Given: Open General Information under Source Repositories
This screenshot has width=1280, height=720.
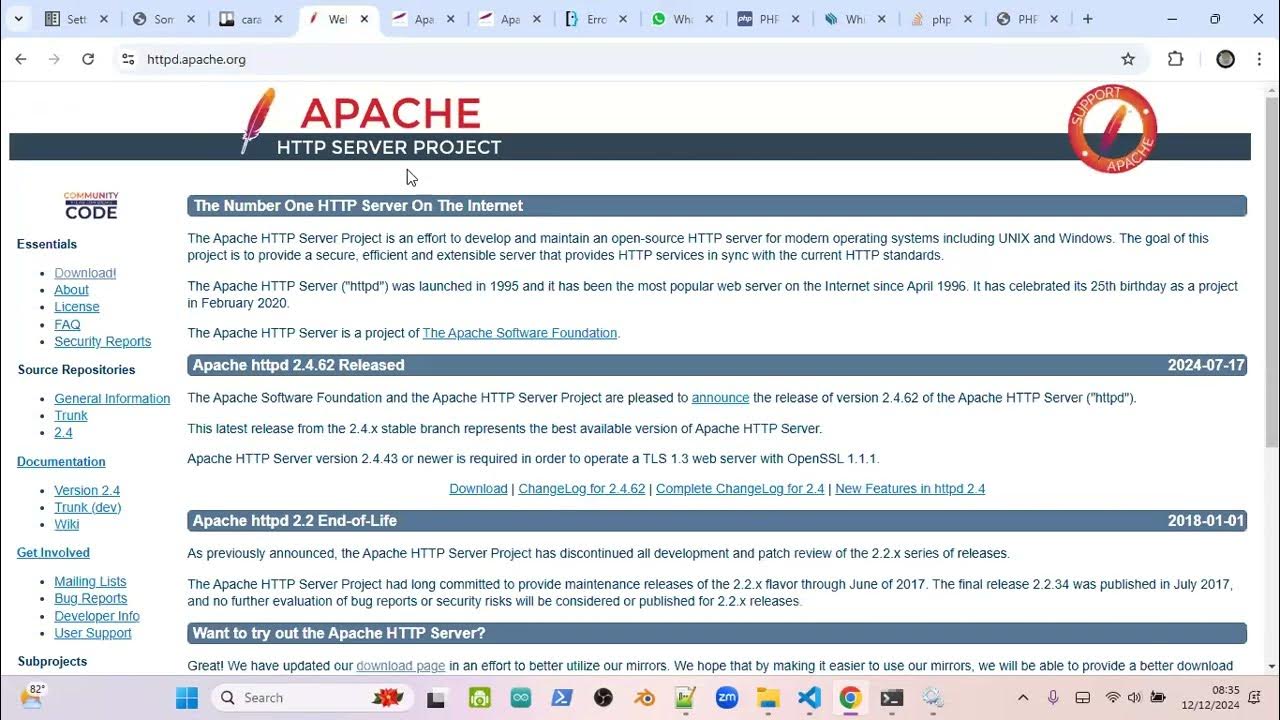Looking at the screenshot, I should (x=112, y=398).
